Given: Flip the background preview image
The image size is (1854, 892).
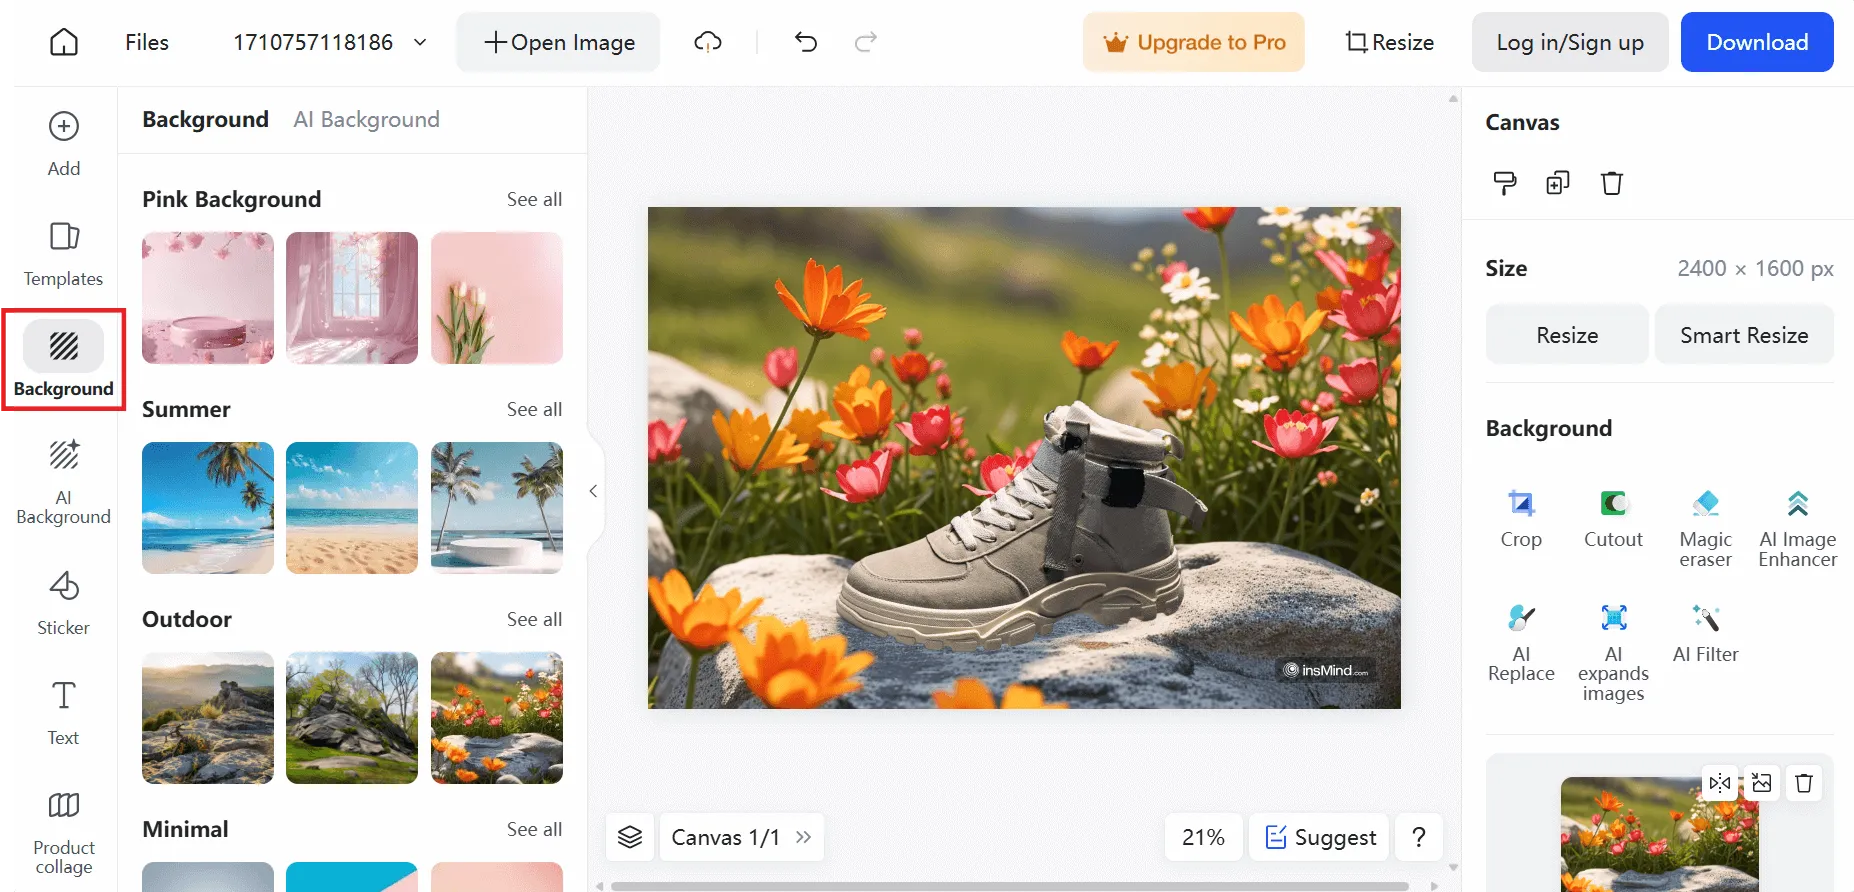Looking at the screenshot, I should click(x=1720, y=783).
